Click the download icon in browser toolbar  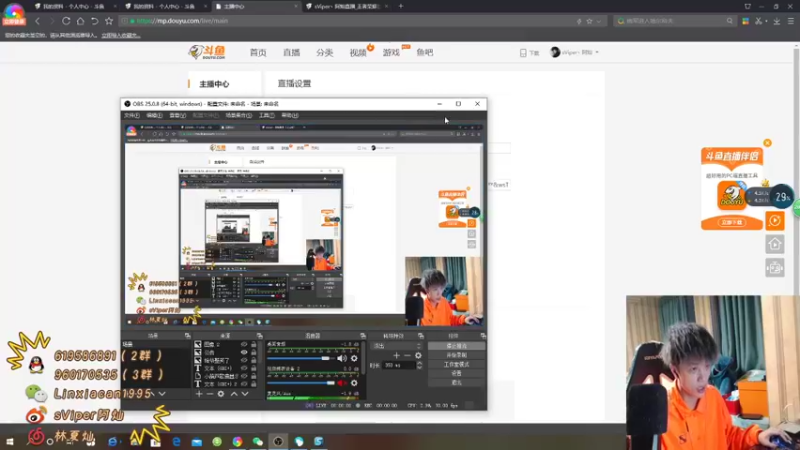pyautogui.click(x=777, y=21)
